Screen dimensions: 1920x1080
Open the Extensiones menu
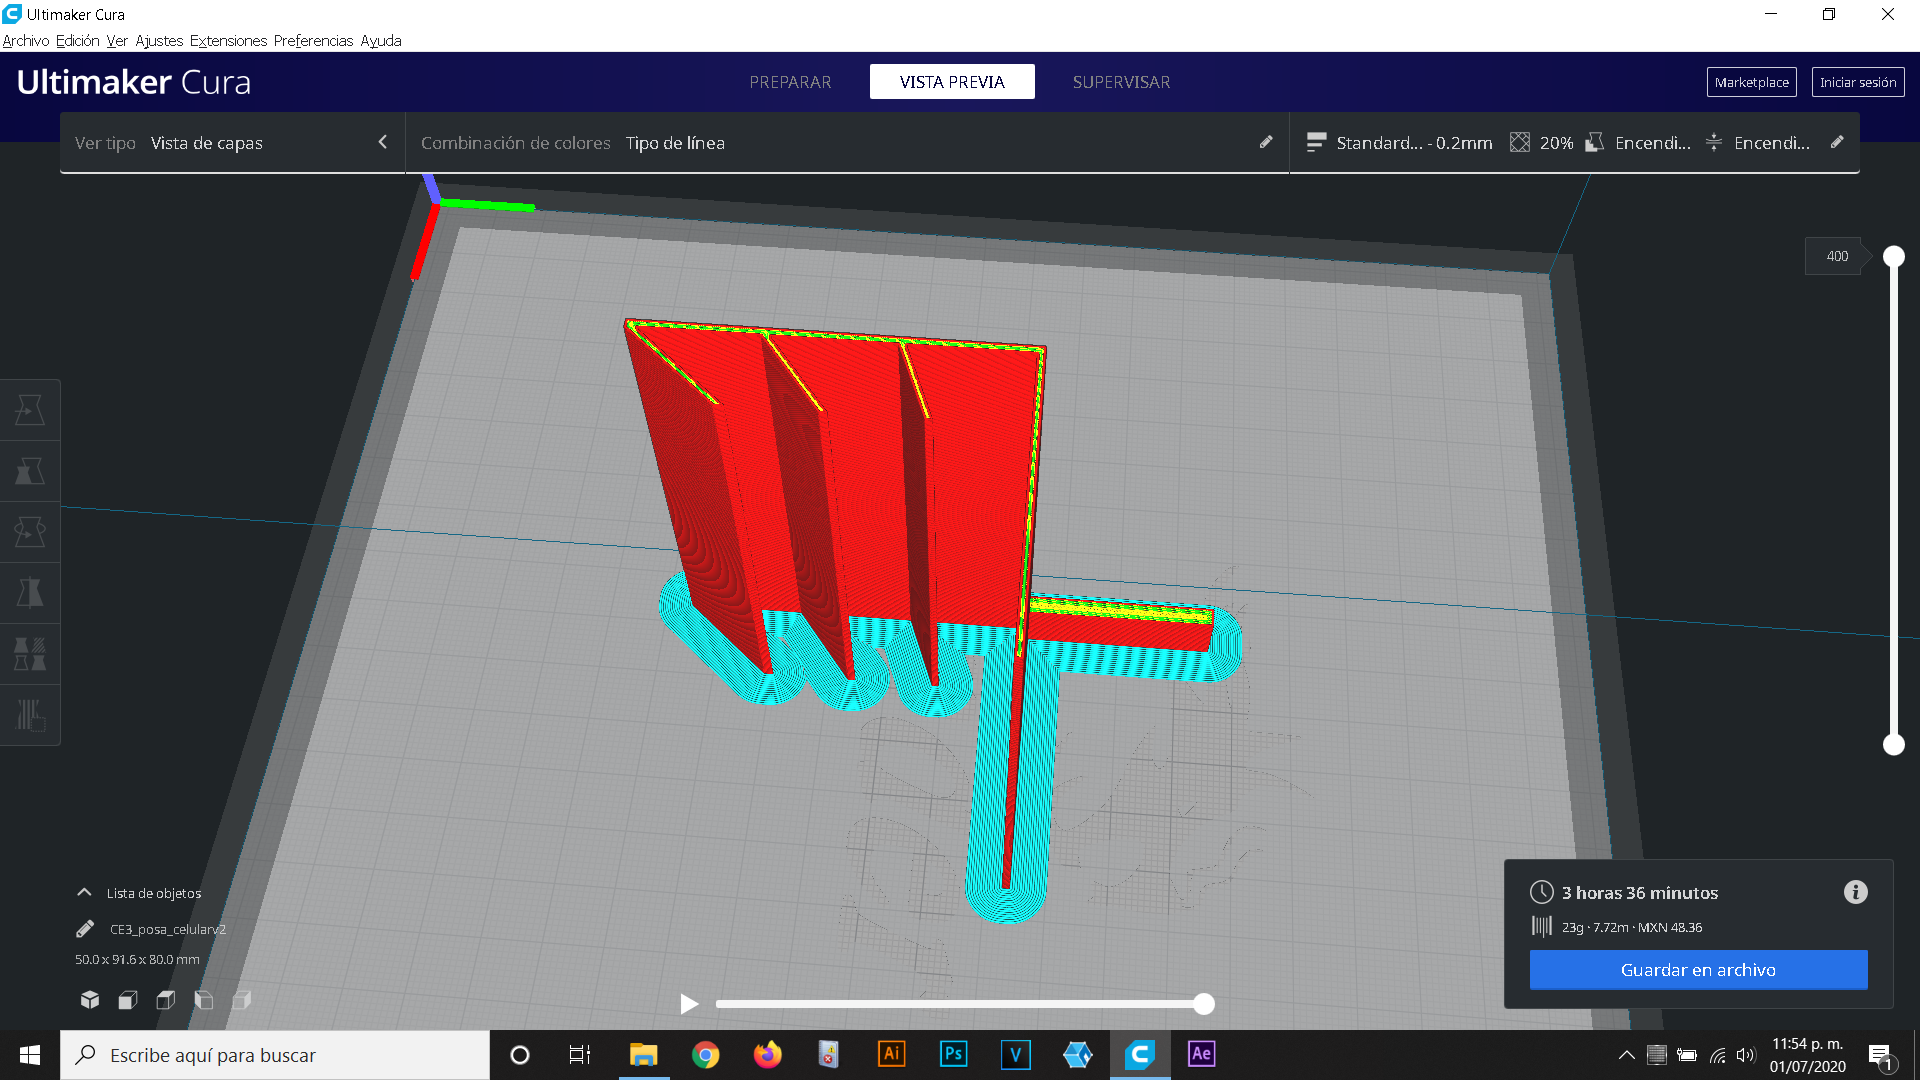[x=228, y=41]
